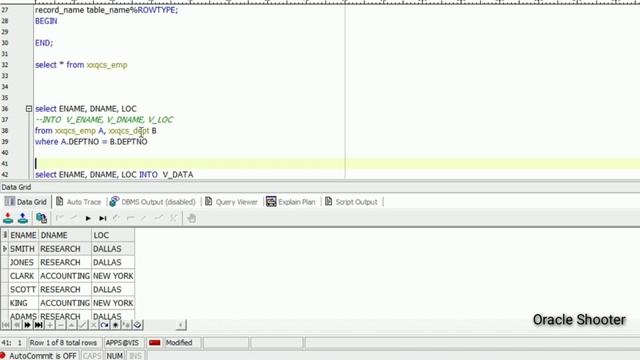
Task: Click the blue-arrow database icon in grid toolbar
Action: [x=23, y=218]
